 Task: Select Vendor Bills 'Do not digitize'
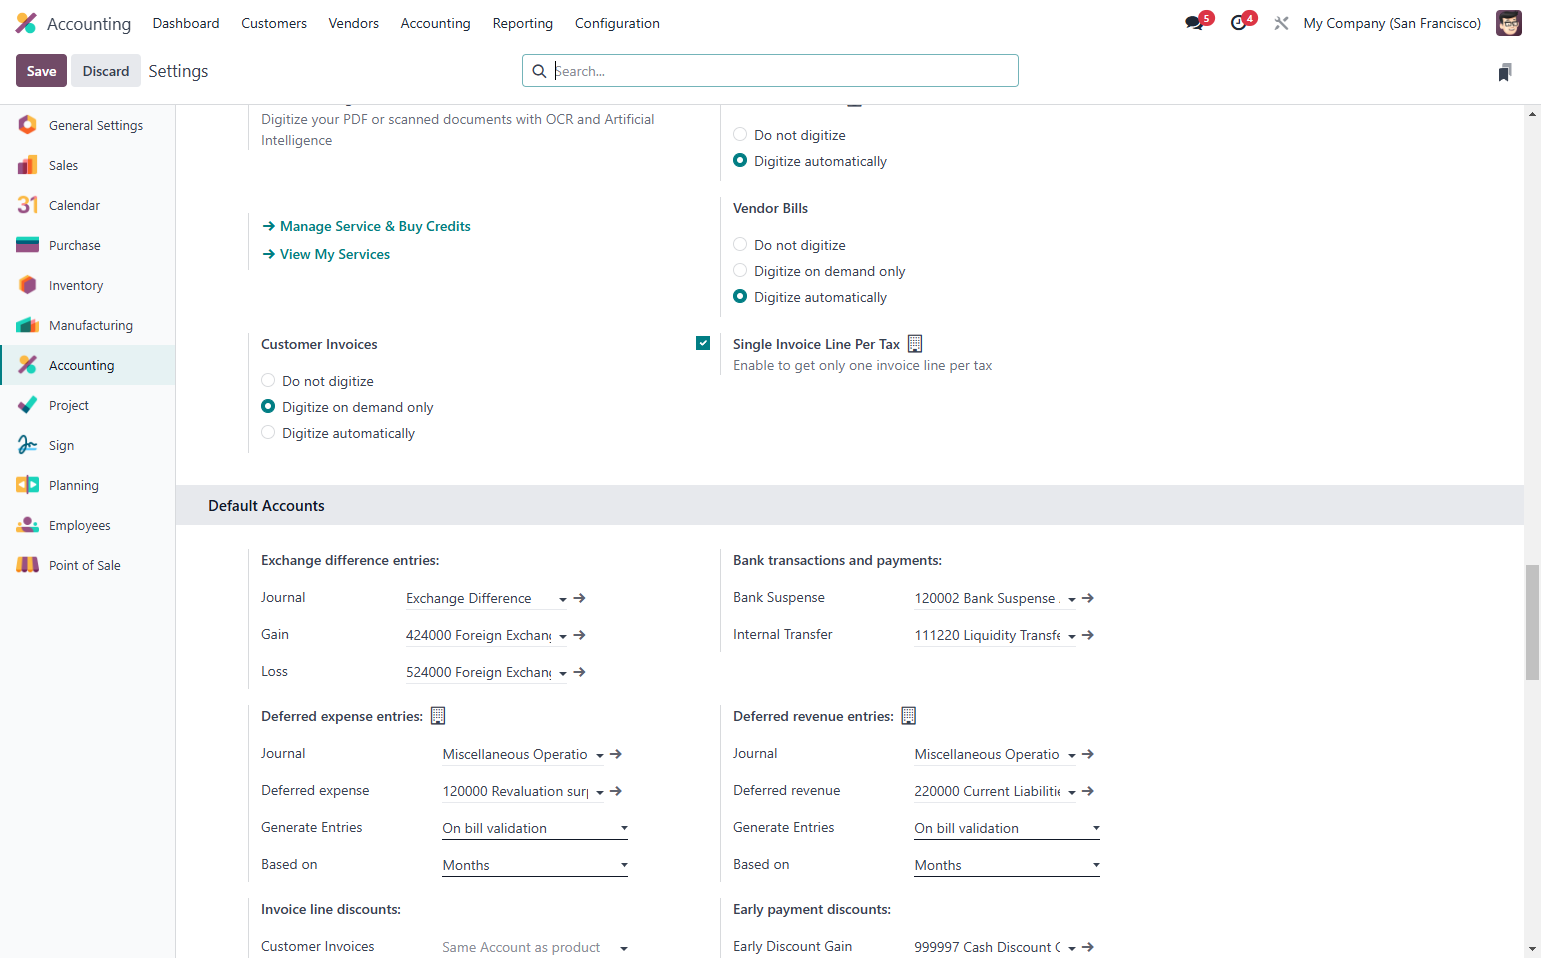[x=740, y=244]
